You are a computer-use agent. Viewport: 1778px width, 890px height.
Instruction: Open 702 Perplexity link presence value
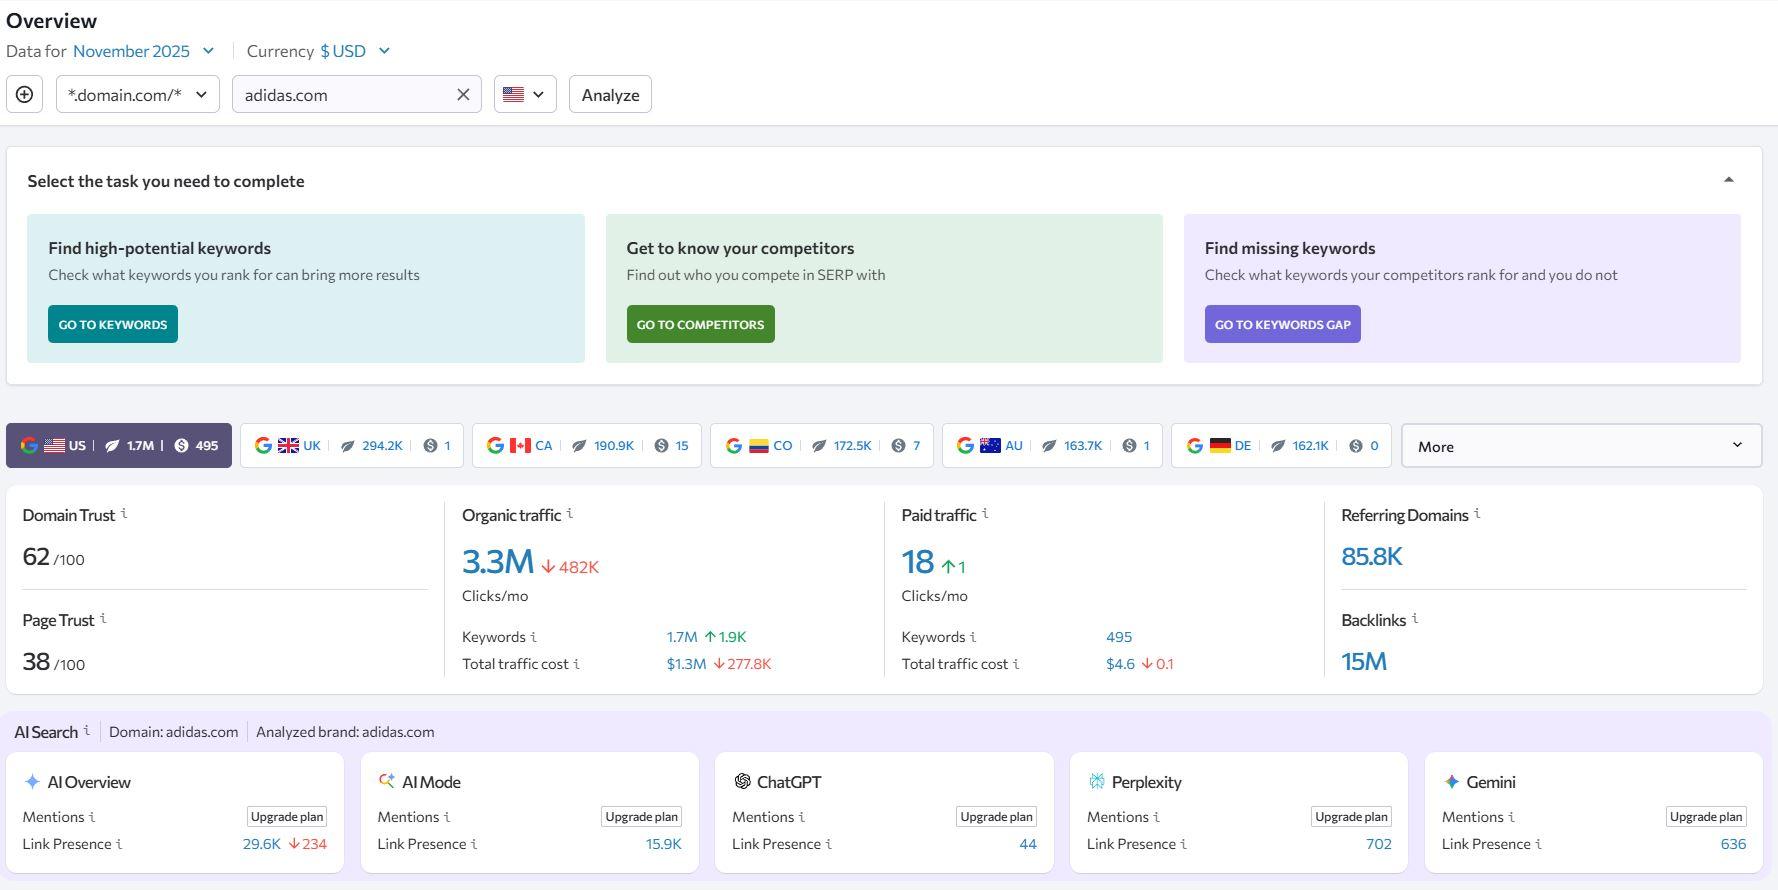(1379, 844)
